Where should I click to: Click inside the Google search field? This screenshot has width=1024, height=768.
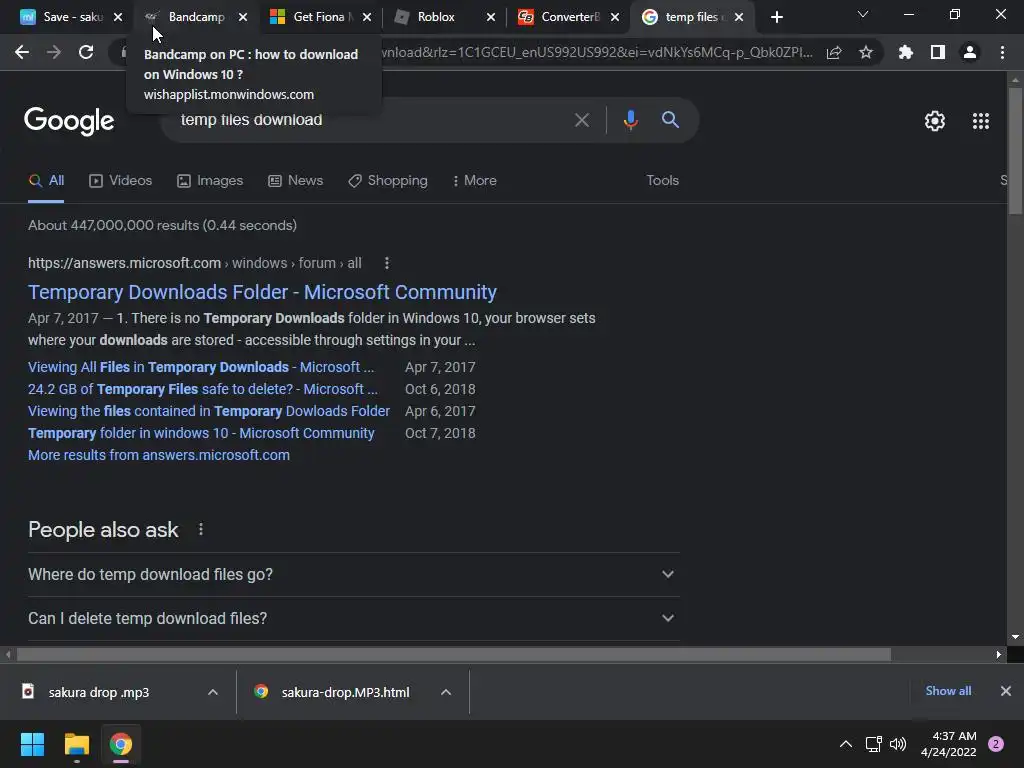[366, 120]
